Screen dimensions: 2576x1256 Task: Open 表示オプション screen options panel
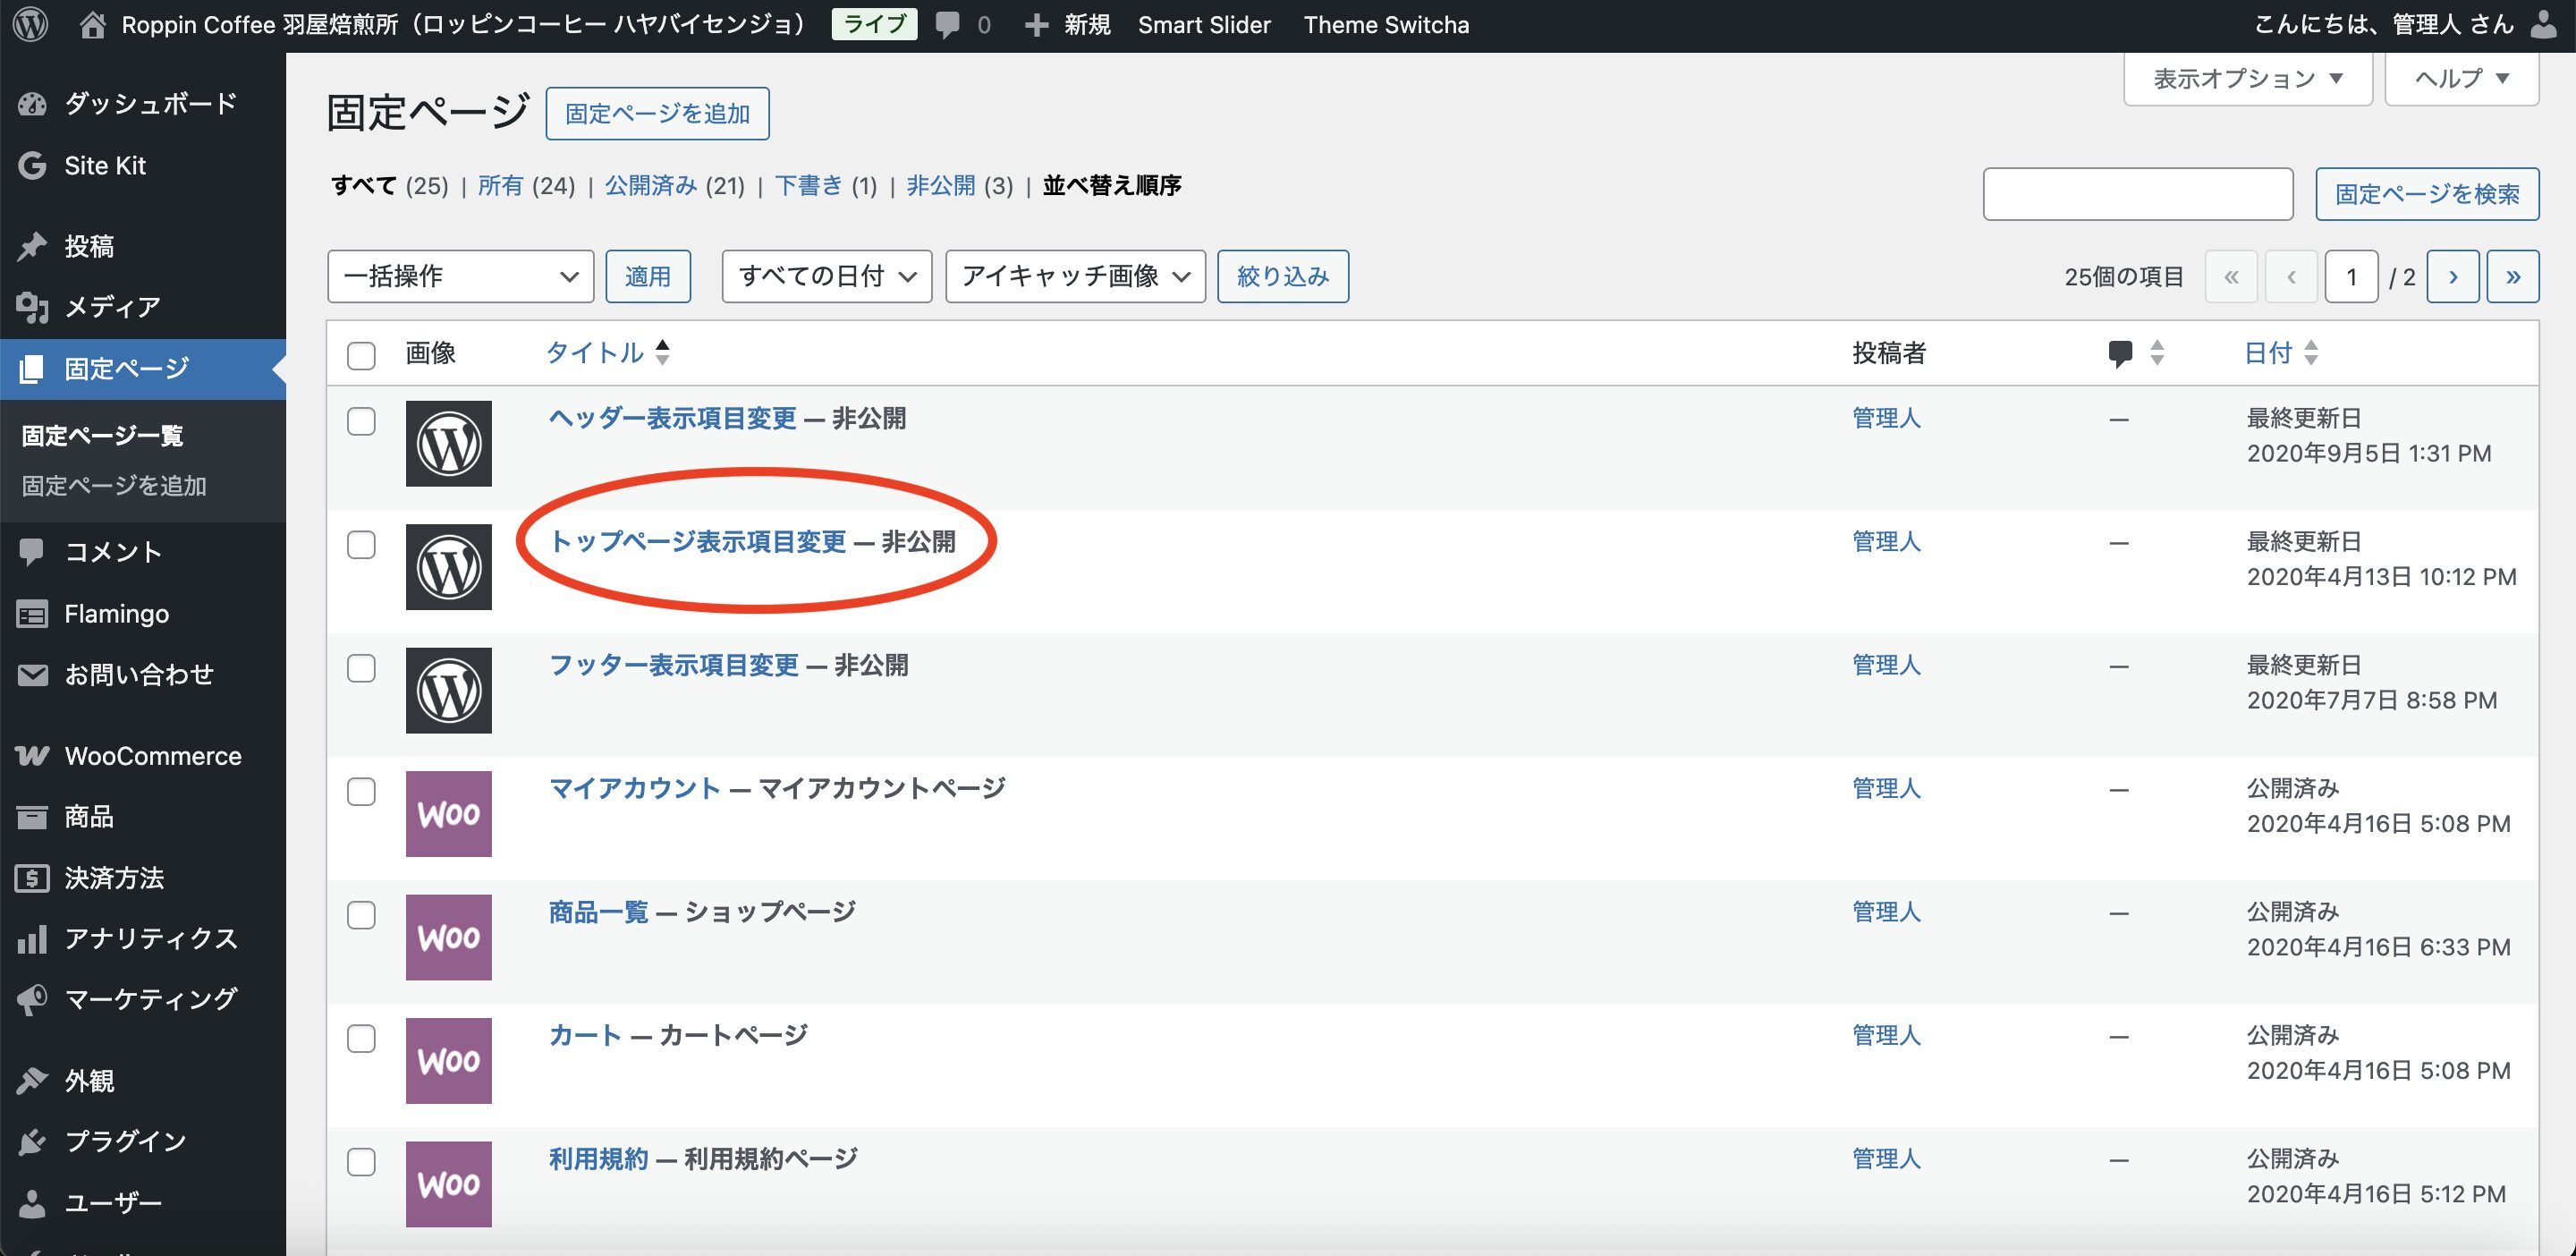pos(2247,78)
